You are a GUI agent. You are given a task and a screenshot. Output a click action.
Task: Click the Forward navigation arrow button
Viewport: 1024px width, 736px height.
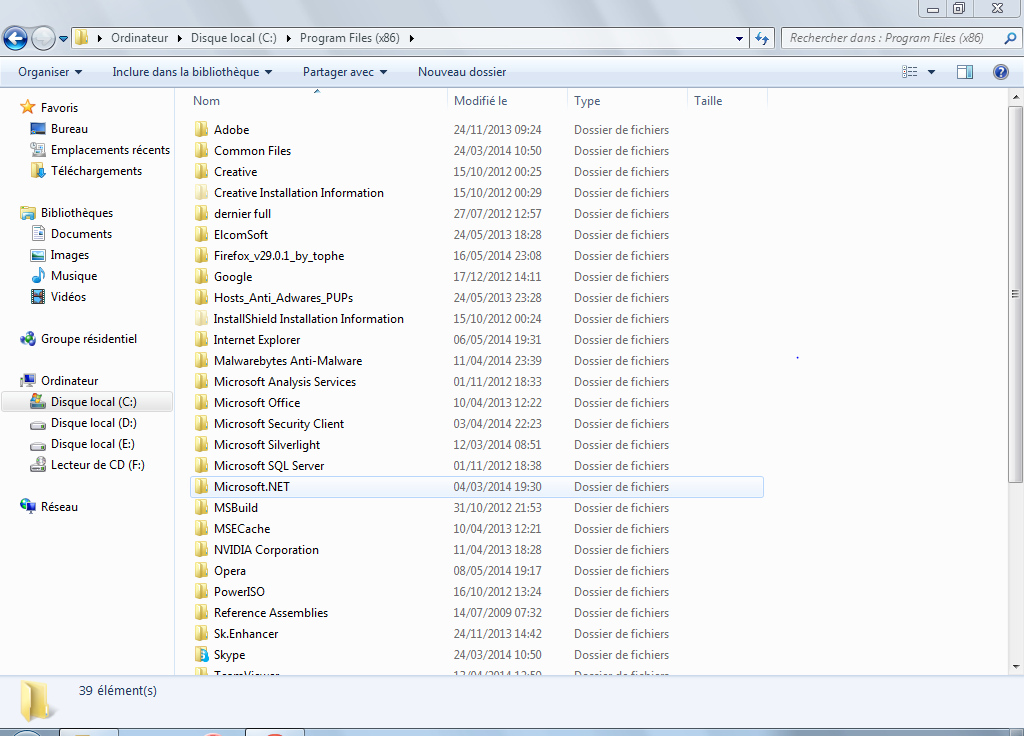pyautogui.click(x=43, y=39)
